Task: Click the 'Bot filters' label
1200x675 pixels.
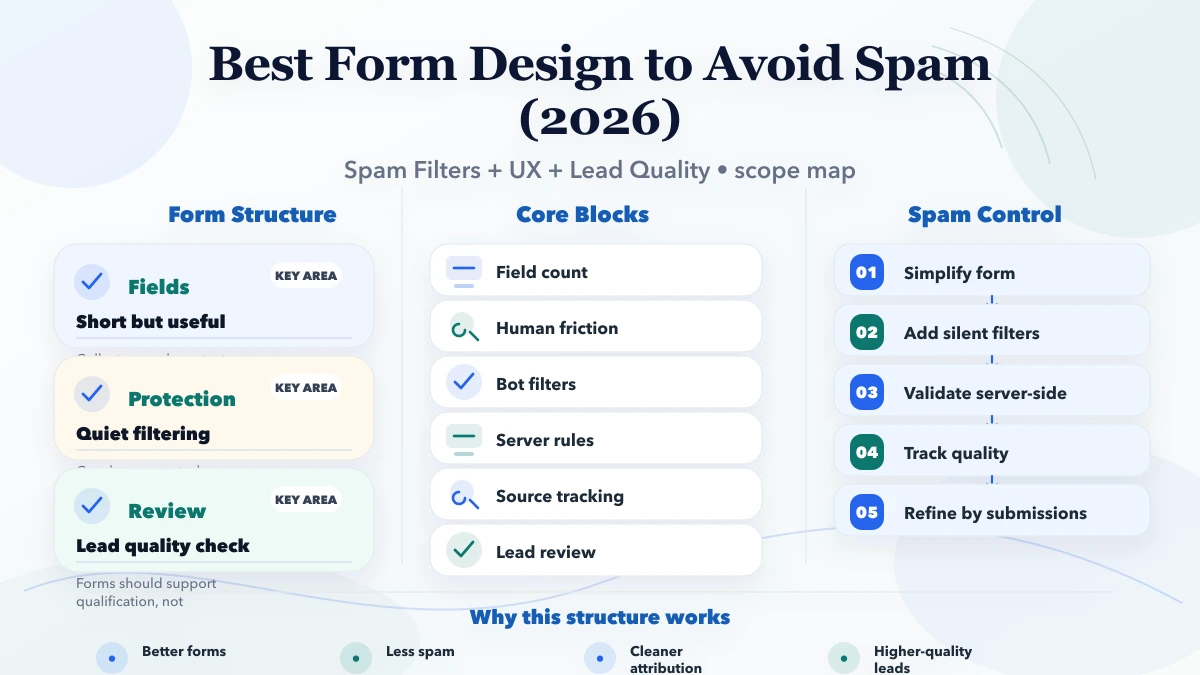Action: tap(536, 384)
